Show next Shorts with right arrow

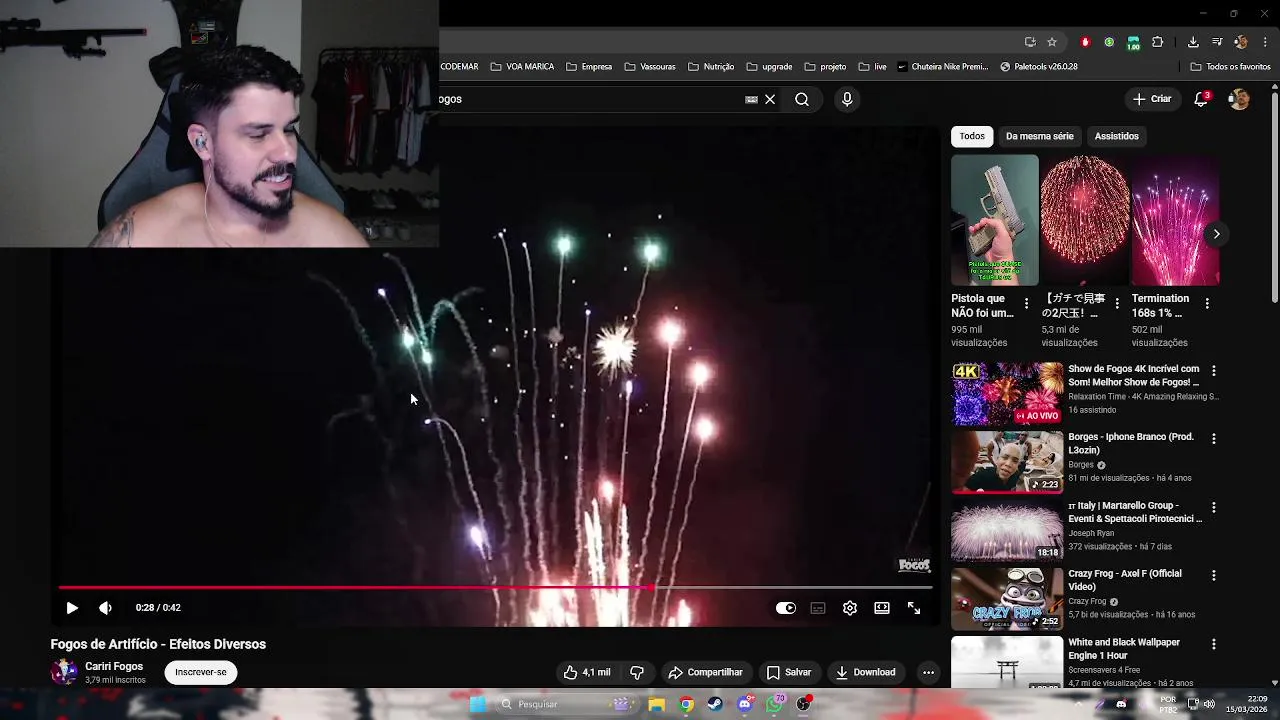tap(1216, 234)
